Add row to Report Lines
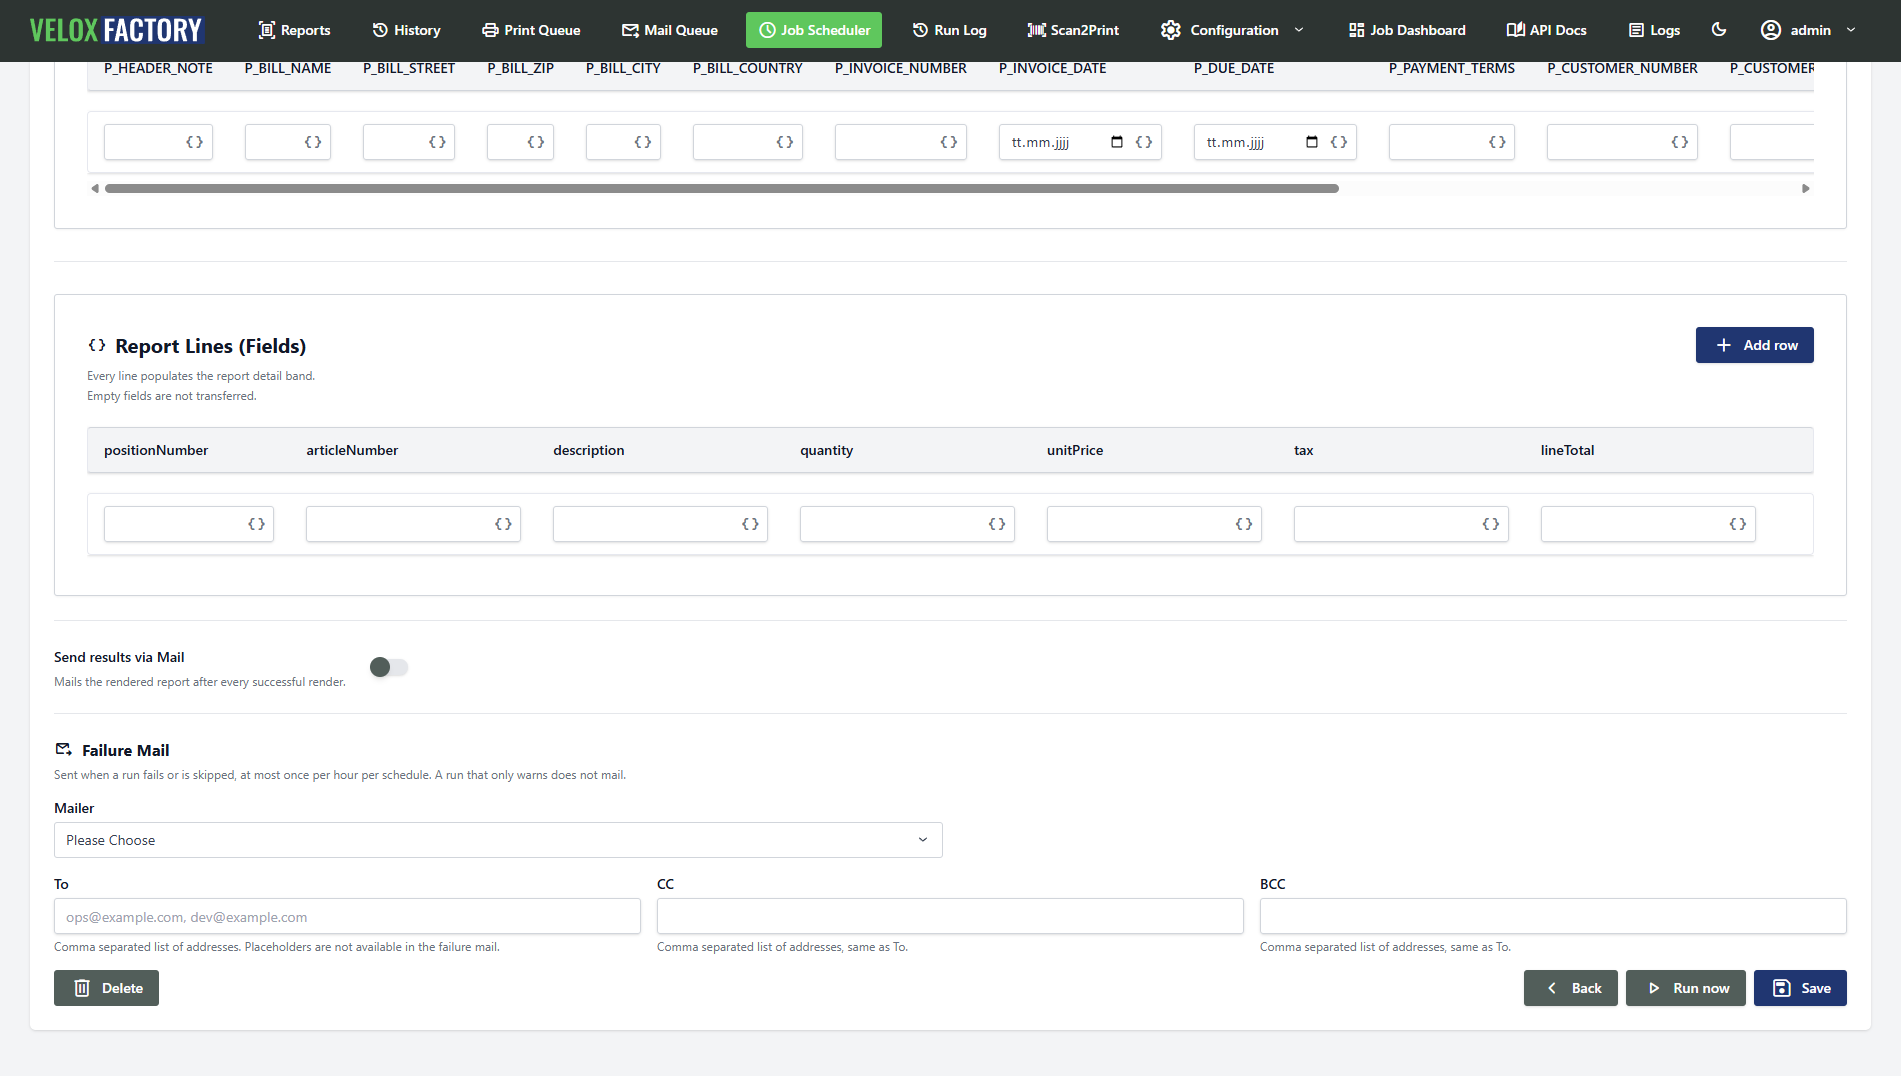 pos(1755,345)
